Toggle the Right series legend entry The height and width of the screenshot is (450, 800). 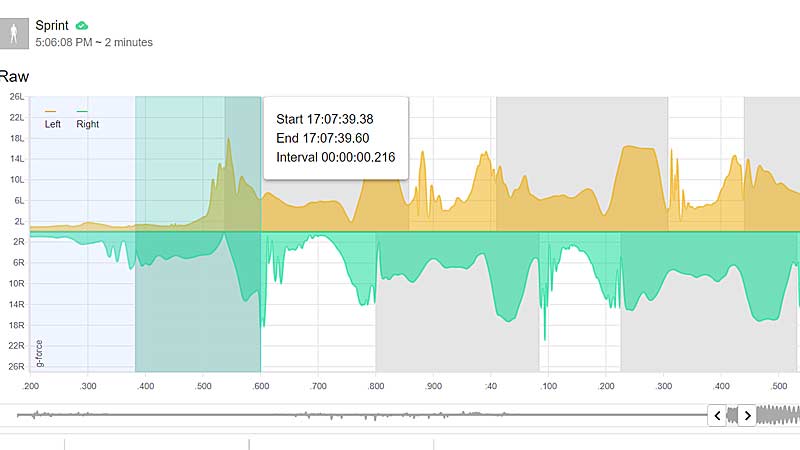click(87, 119)
